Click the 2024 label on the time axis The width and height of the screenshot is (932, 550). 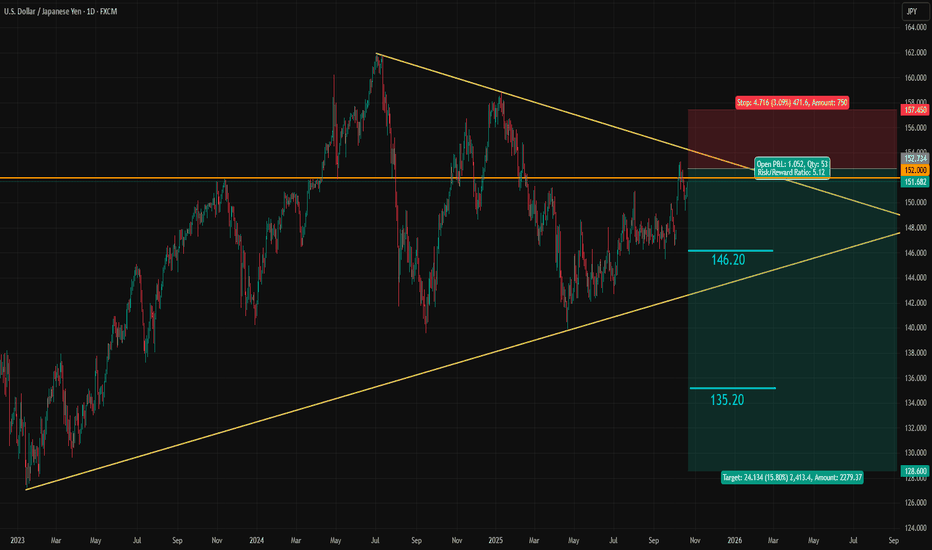(256, 540)
